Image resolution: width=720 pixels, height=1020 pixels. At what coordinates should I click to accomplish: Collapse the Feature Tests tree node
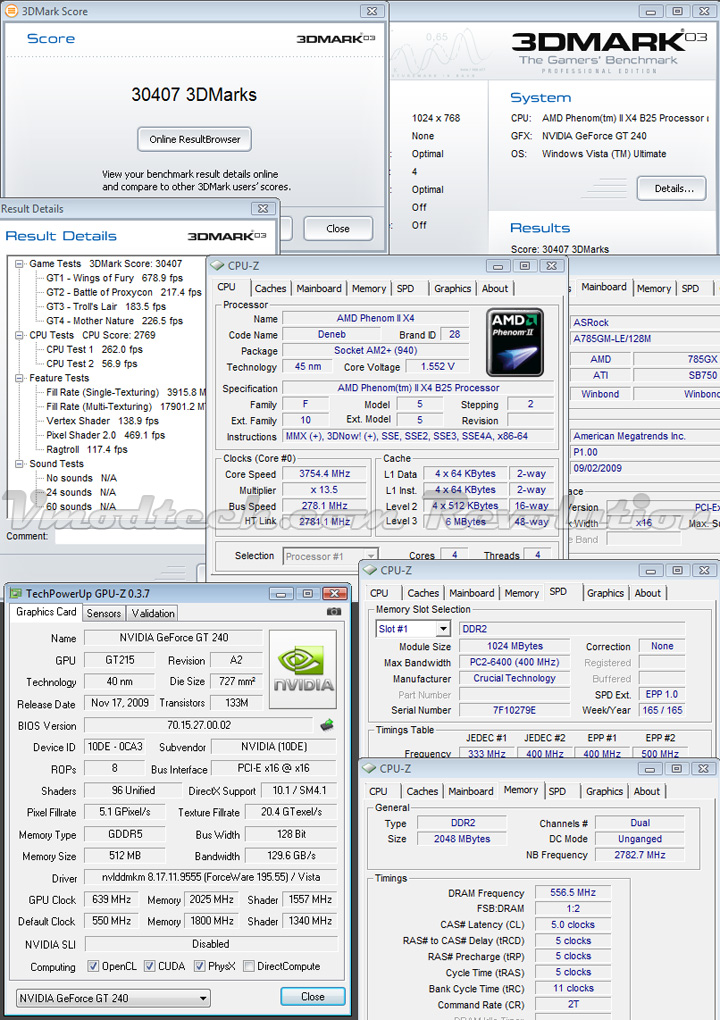(21, 379)
